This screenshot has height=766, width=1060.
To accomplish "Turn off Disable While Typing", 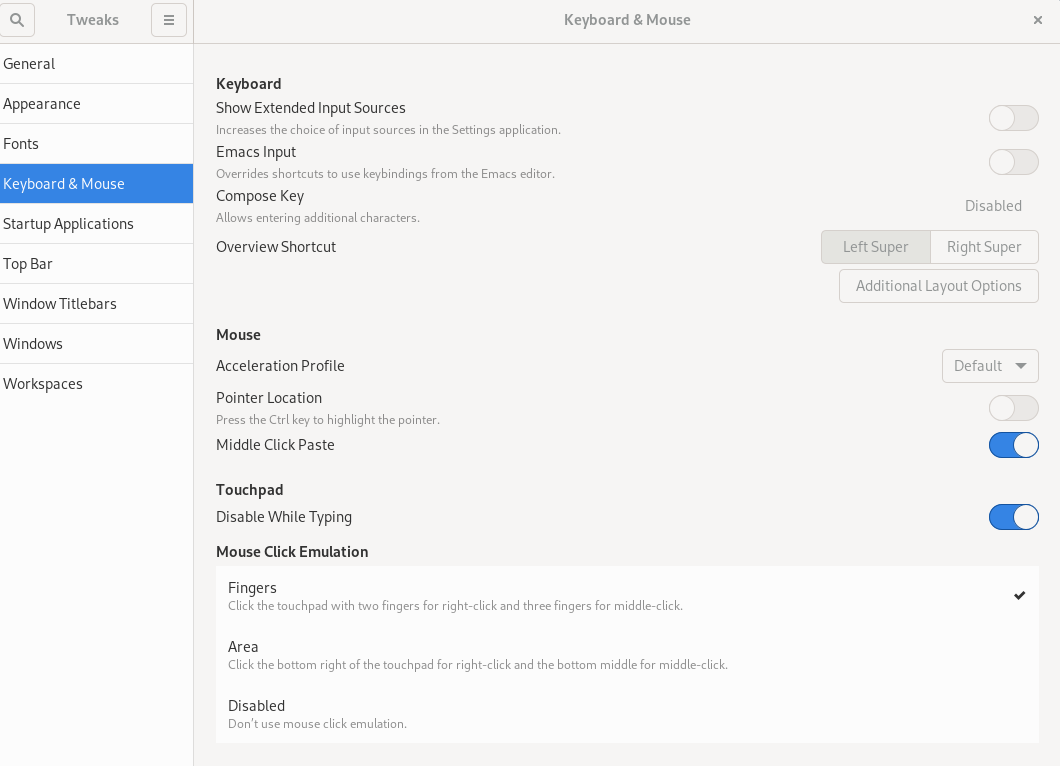I will [1013, 517].
